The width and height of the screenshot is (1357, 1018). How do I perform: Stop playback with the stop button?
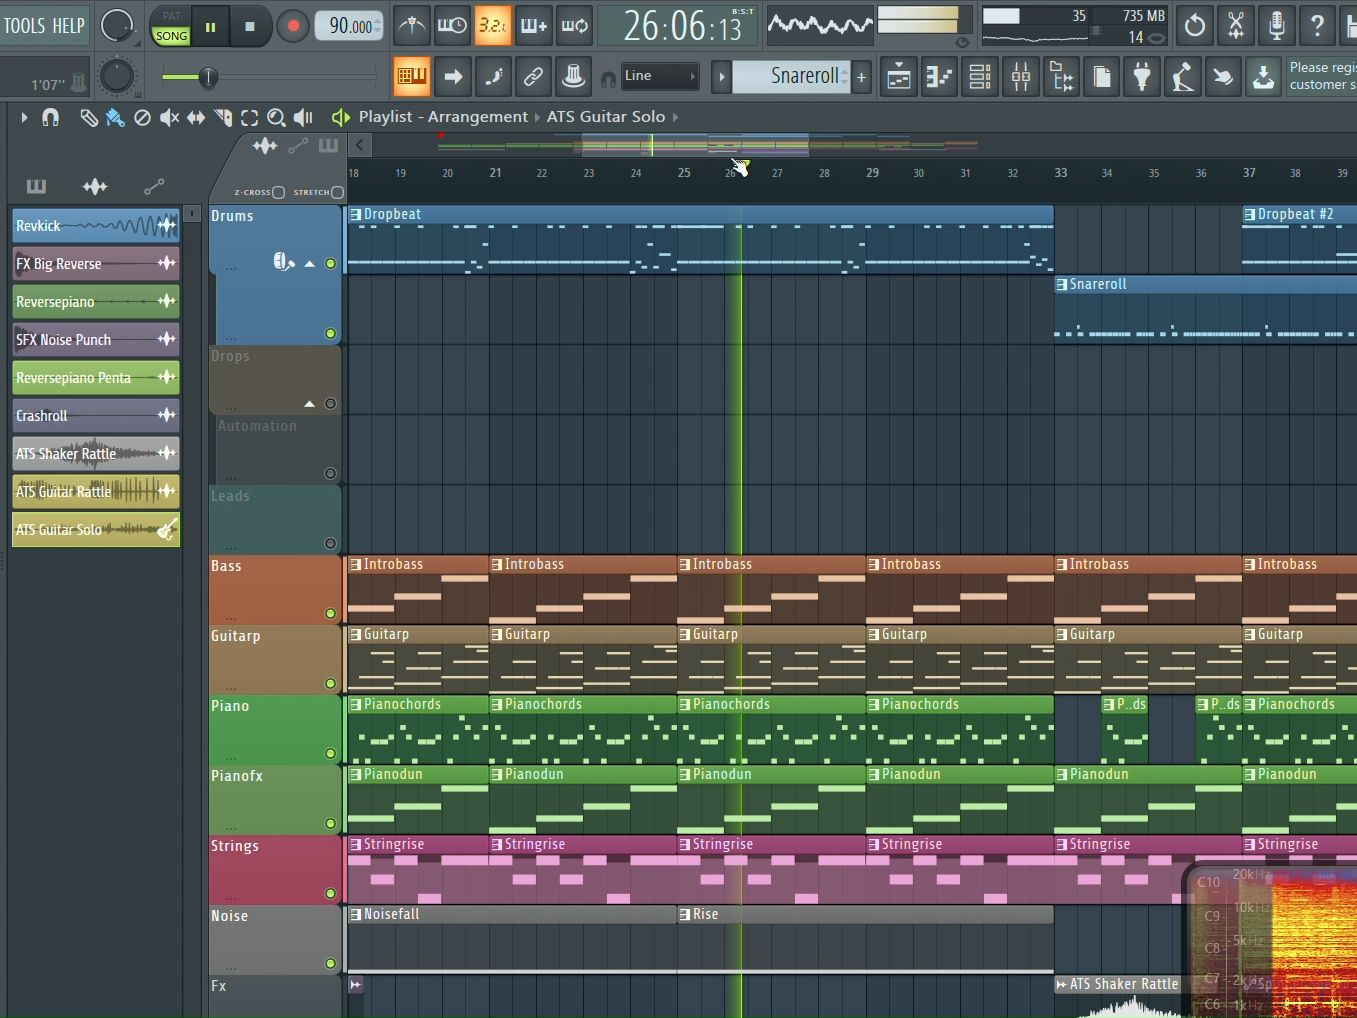pyautogui.click(x=250, y=27)
